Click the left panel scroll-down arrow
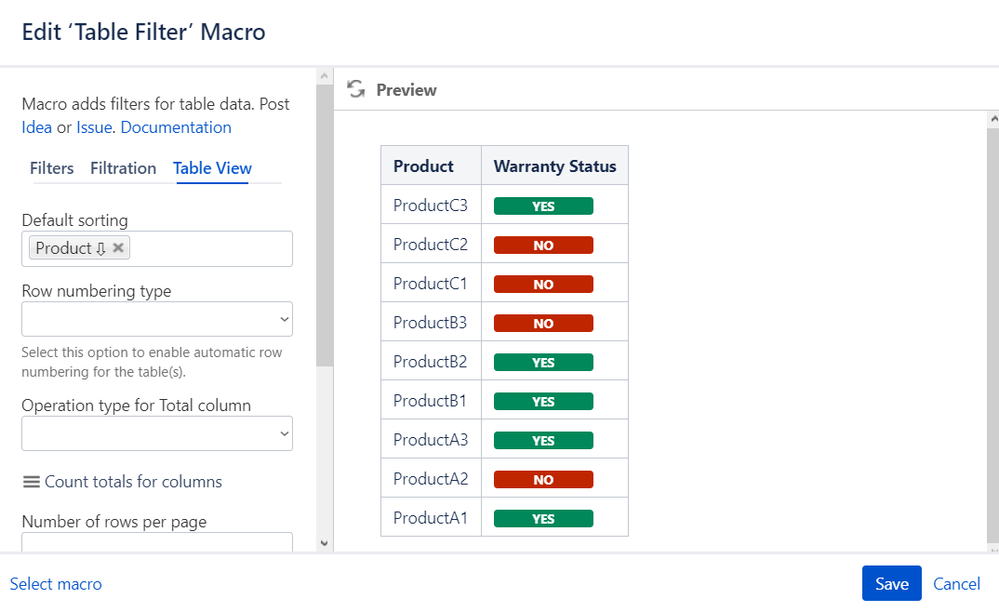999x611 pixels. 323,543
